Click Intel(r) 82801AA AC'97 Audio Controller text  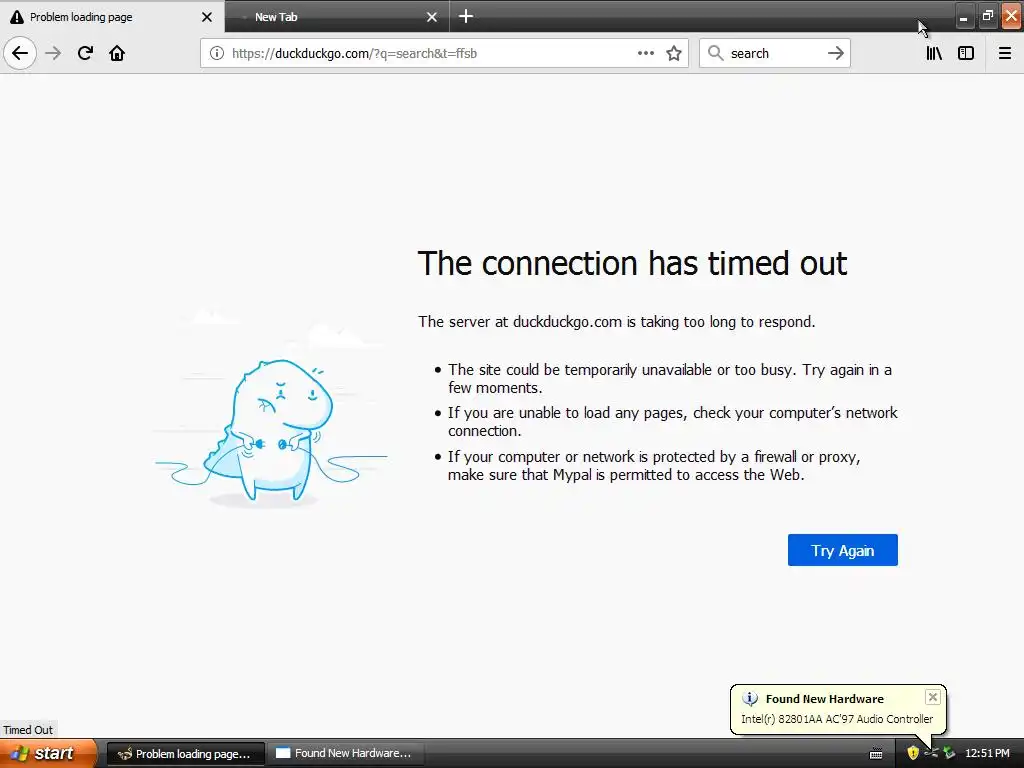tap(837, 719)
